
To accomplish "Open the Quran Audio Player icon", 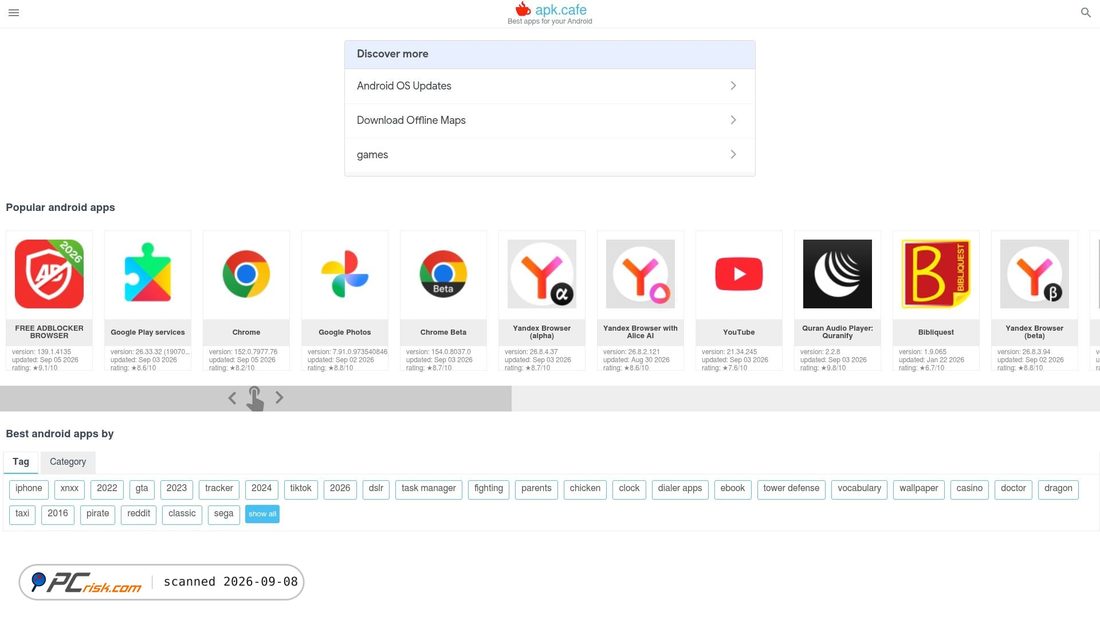I will tap(838, 274).
